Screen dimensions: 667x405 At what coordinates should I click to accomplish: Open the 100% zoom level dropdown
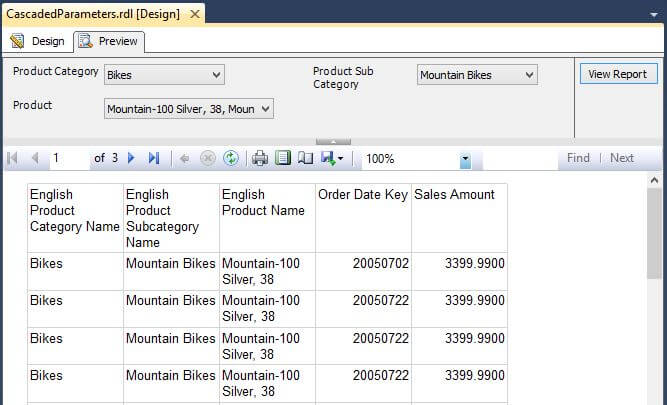pos(465,159)
